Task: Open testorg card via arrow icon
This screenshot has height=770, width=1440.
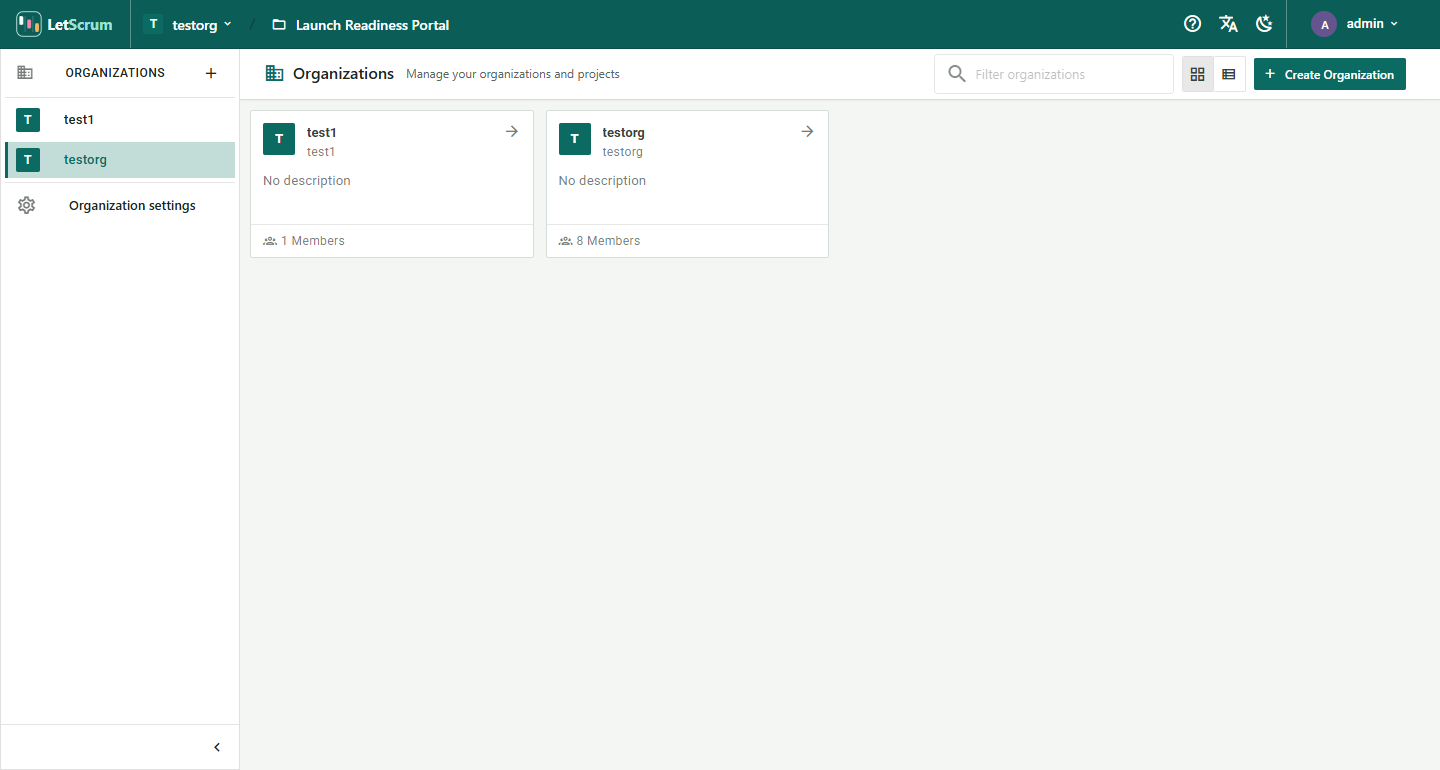Action: 807,132
